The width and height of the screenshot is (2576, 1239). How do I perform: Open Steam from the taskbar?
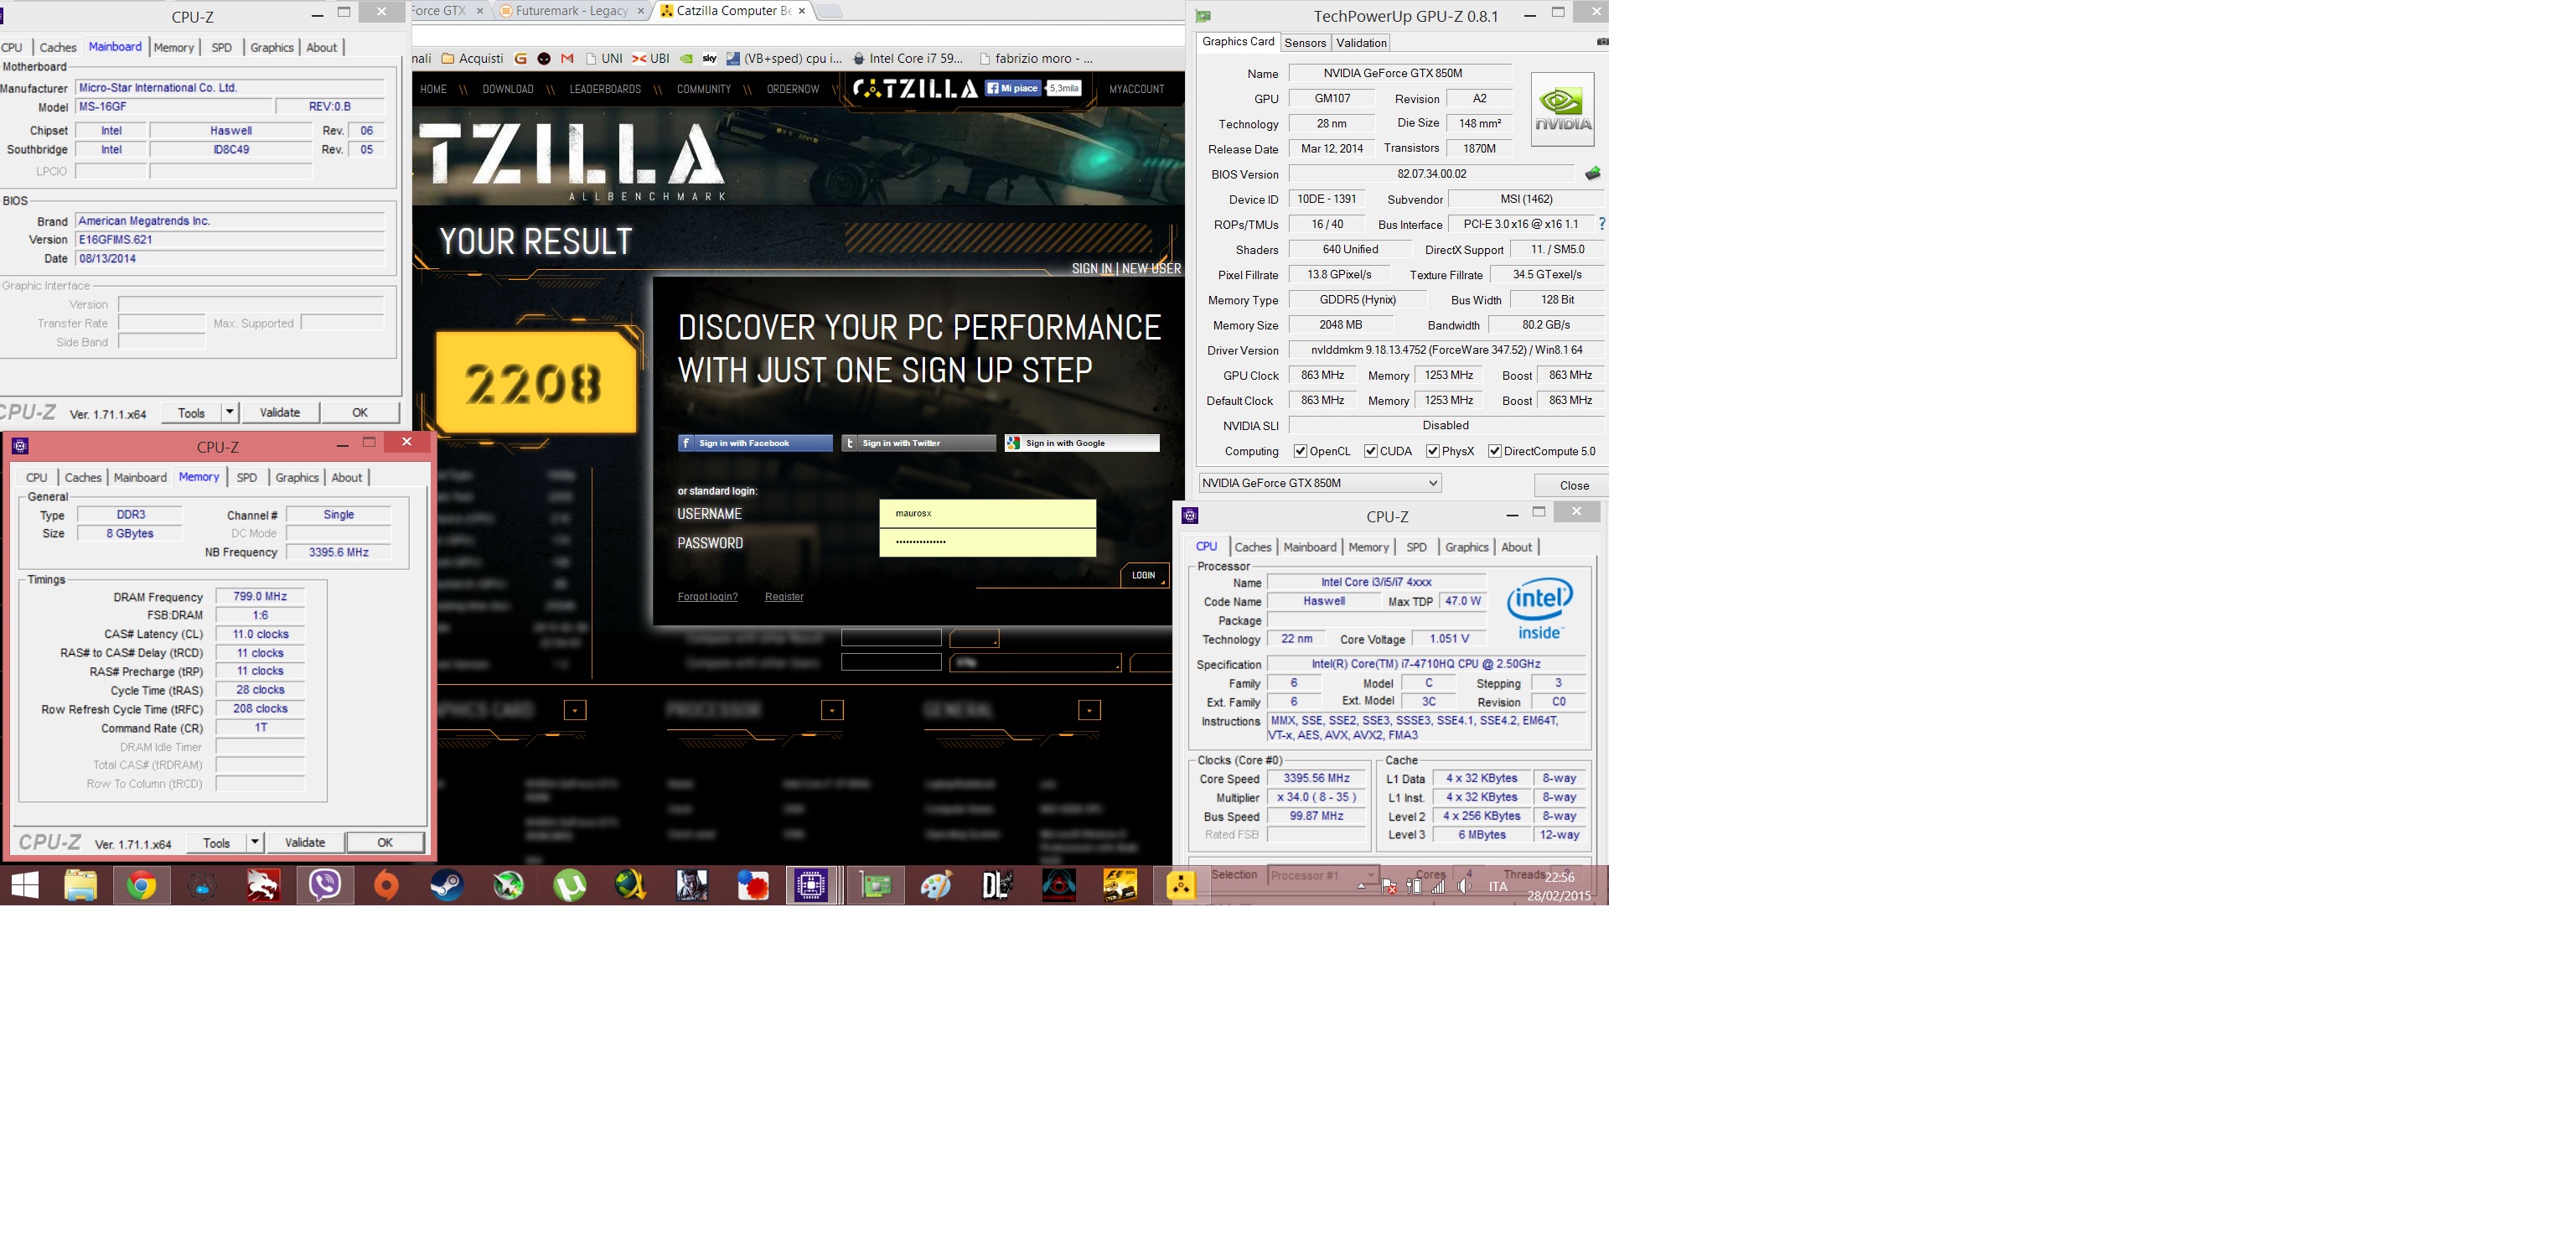[x=447, y=885]
